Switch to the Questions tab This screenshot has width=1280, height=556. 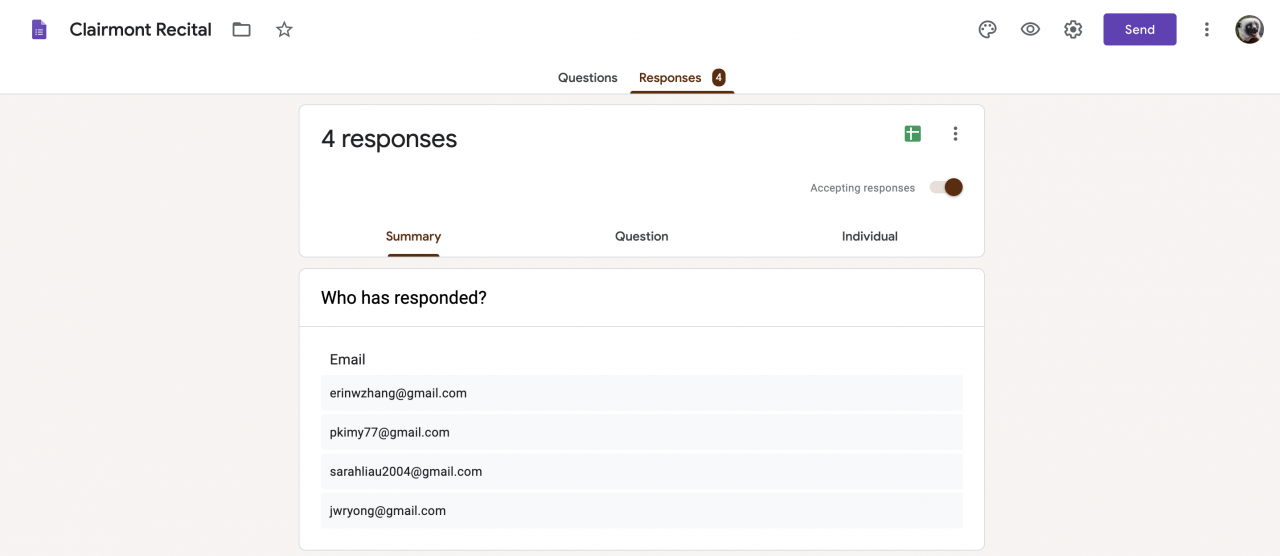(x=587, y=78)
